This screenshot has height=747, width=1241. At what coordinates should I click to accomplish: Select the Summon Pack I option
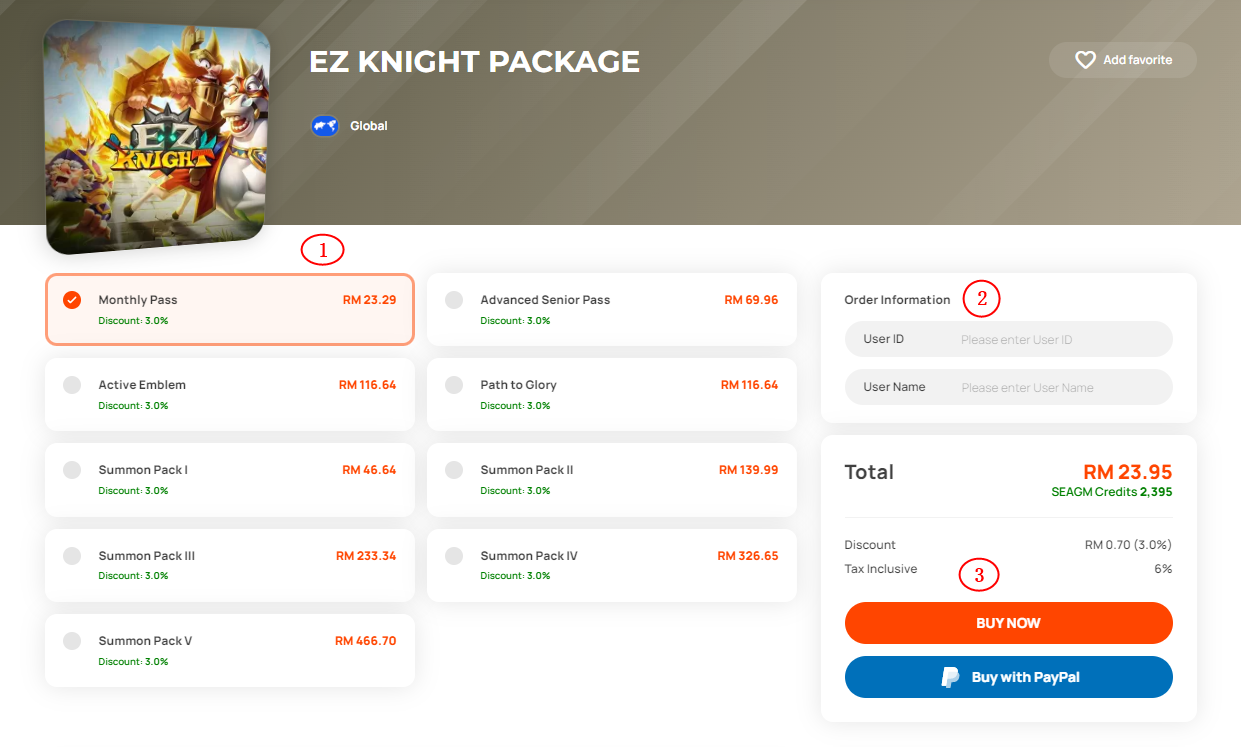230,480
